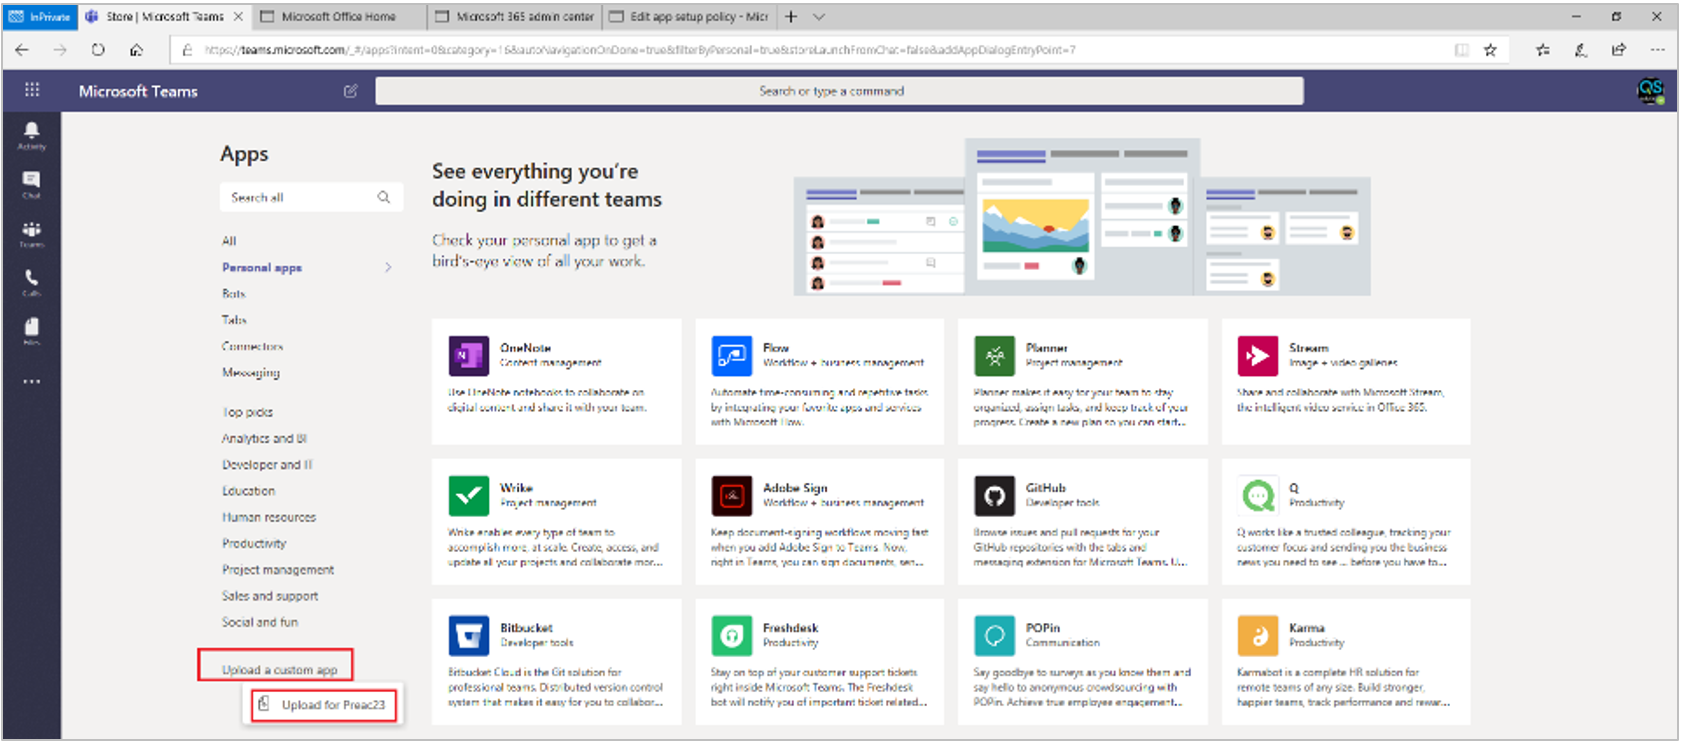This screenshot has height=748, width=1684.
Task: Go to Teams in the left rail
Action: pos(31,234)
